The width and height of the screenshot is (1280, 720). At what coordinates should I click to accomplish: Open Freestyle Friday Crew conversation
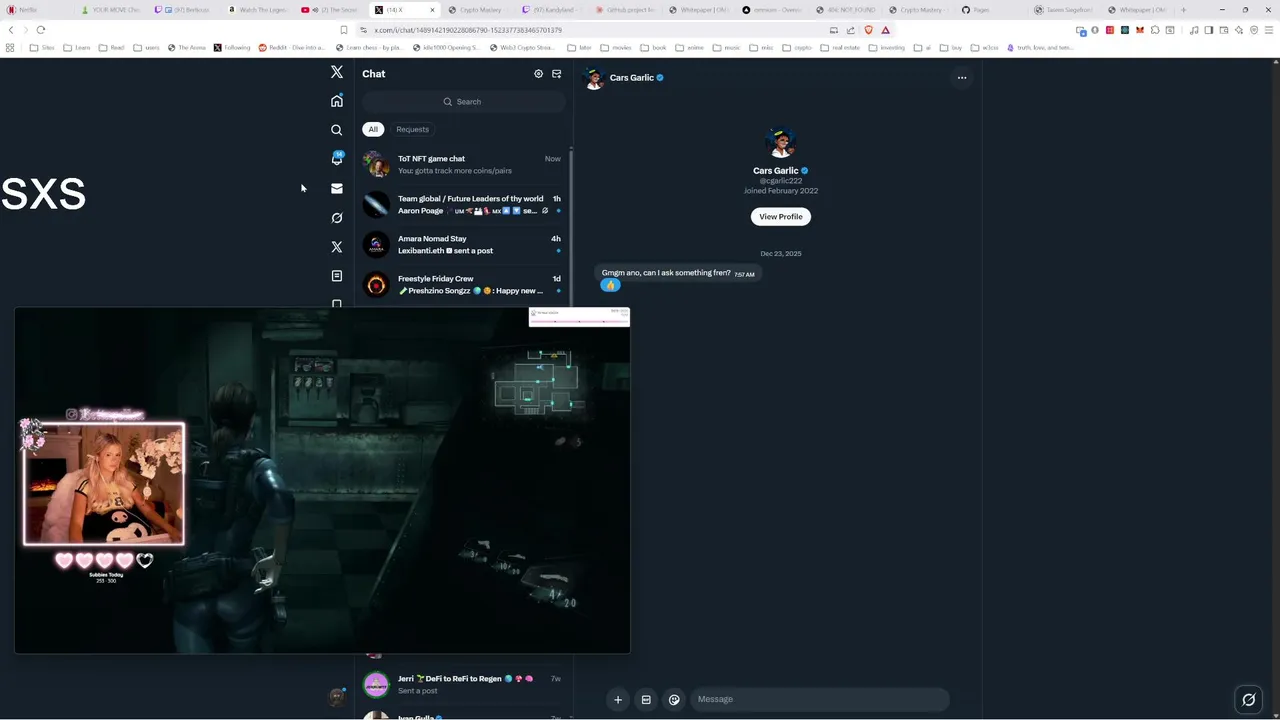tap(465, 284)
